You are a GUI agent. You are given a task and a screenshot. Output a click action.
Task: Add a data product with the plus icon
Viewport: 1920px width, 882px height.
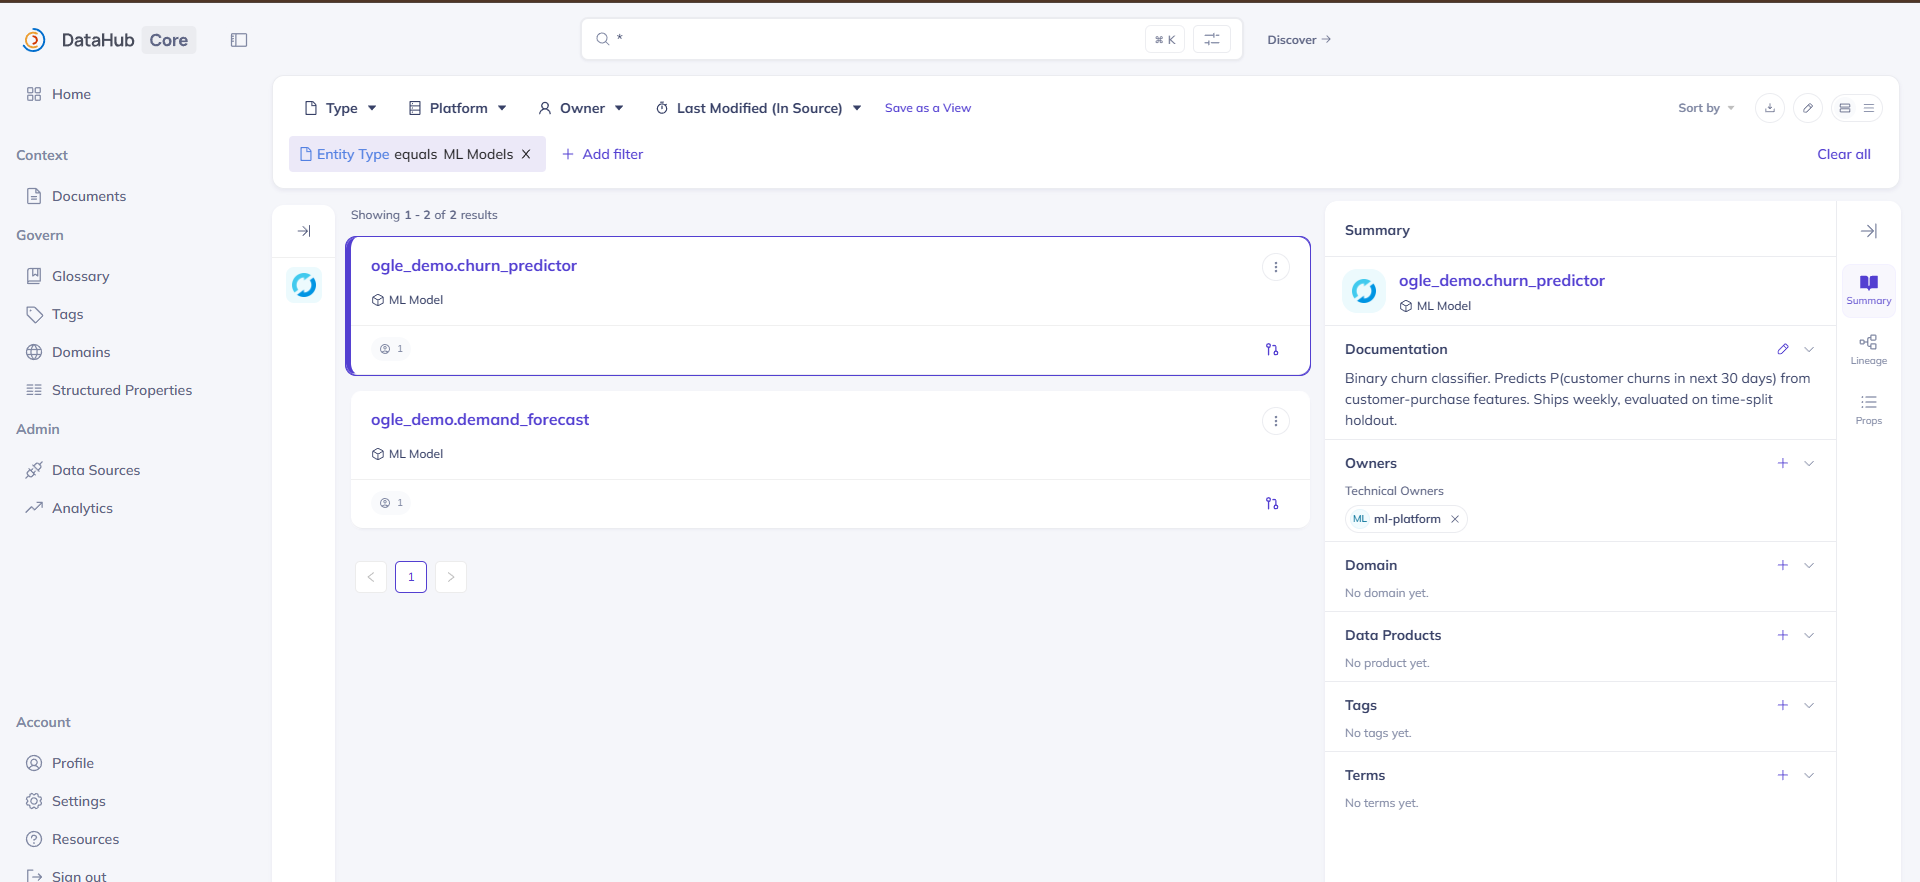[1783, 635]
